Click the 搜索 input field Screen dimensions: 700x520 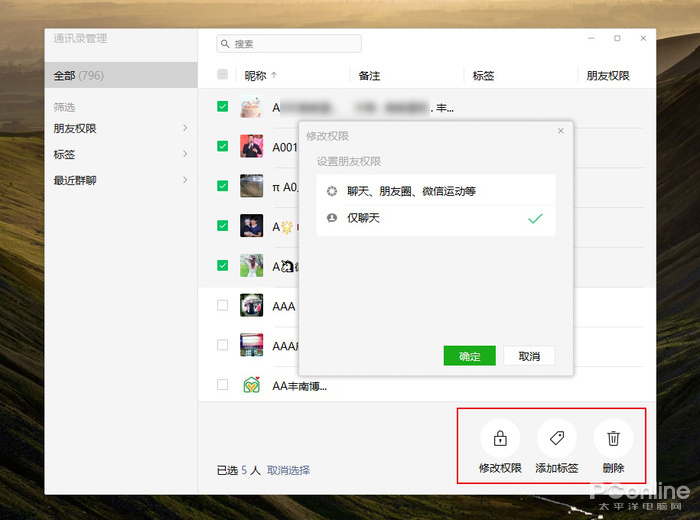(x=289, y=44)
